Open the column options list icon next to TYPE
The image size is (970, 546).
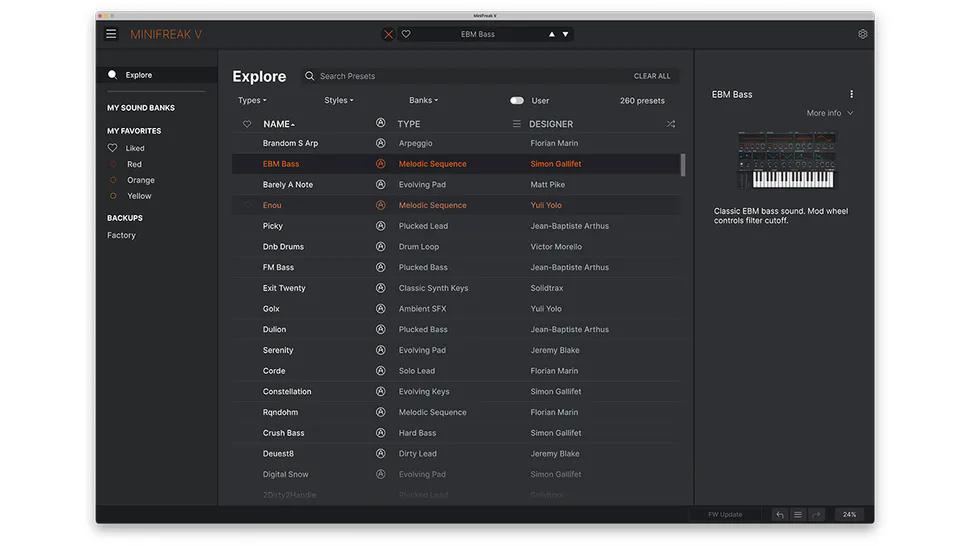(x=517, y=124)
